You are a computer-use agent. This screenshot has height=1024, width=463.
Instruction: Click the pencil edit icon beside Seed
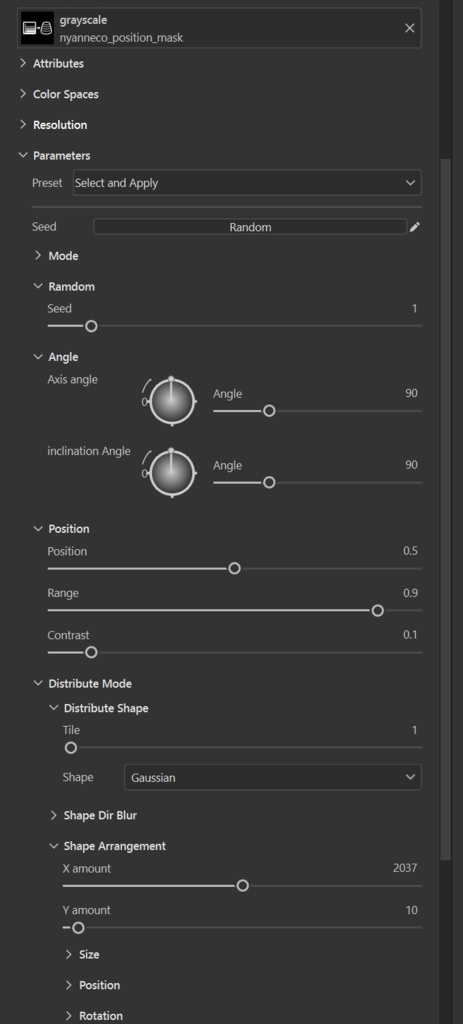click(415, 227)
